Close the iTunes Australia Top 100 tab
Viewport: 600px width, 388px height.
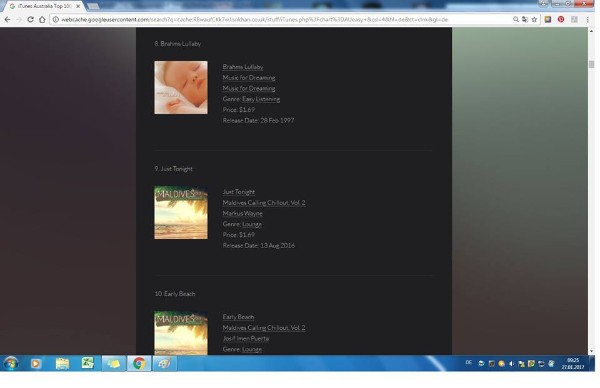[78, 7]
